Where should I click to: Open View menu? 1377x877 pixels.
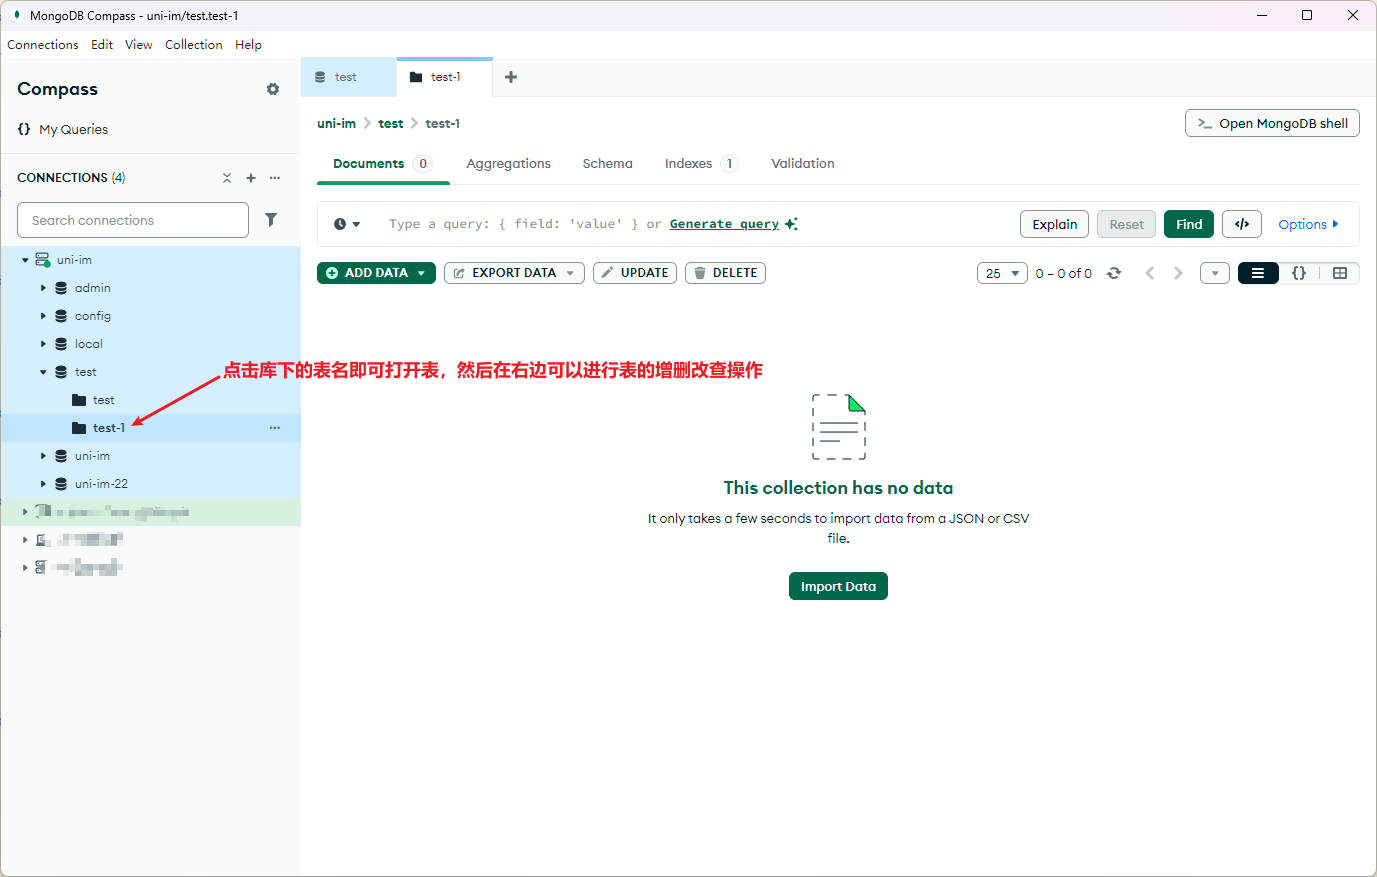point(139,45)
